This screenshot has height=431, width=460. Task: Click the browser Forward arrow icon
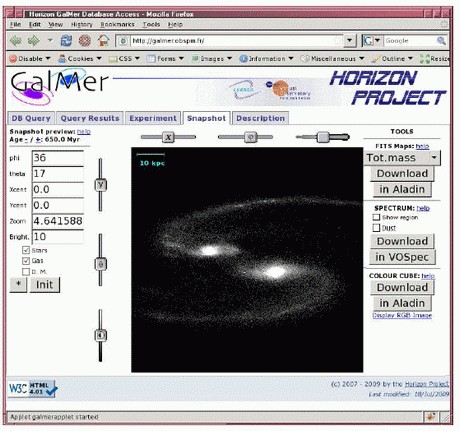[x=34, y=41]
